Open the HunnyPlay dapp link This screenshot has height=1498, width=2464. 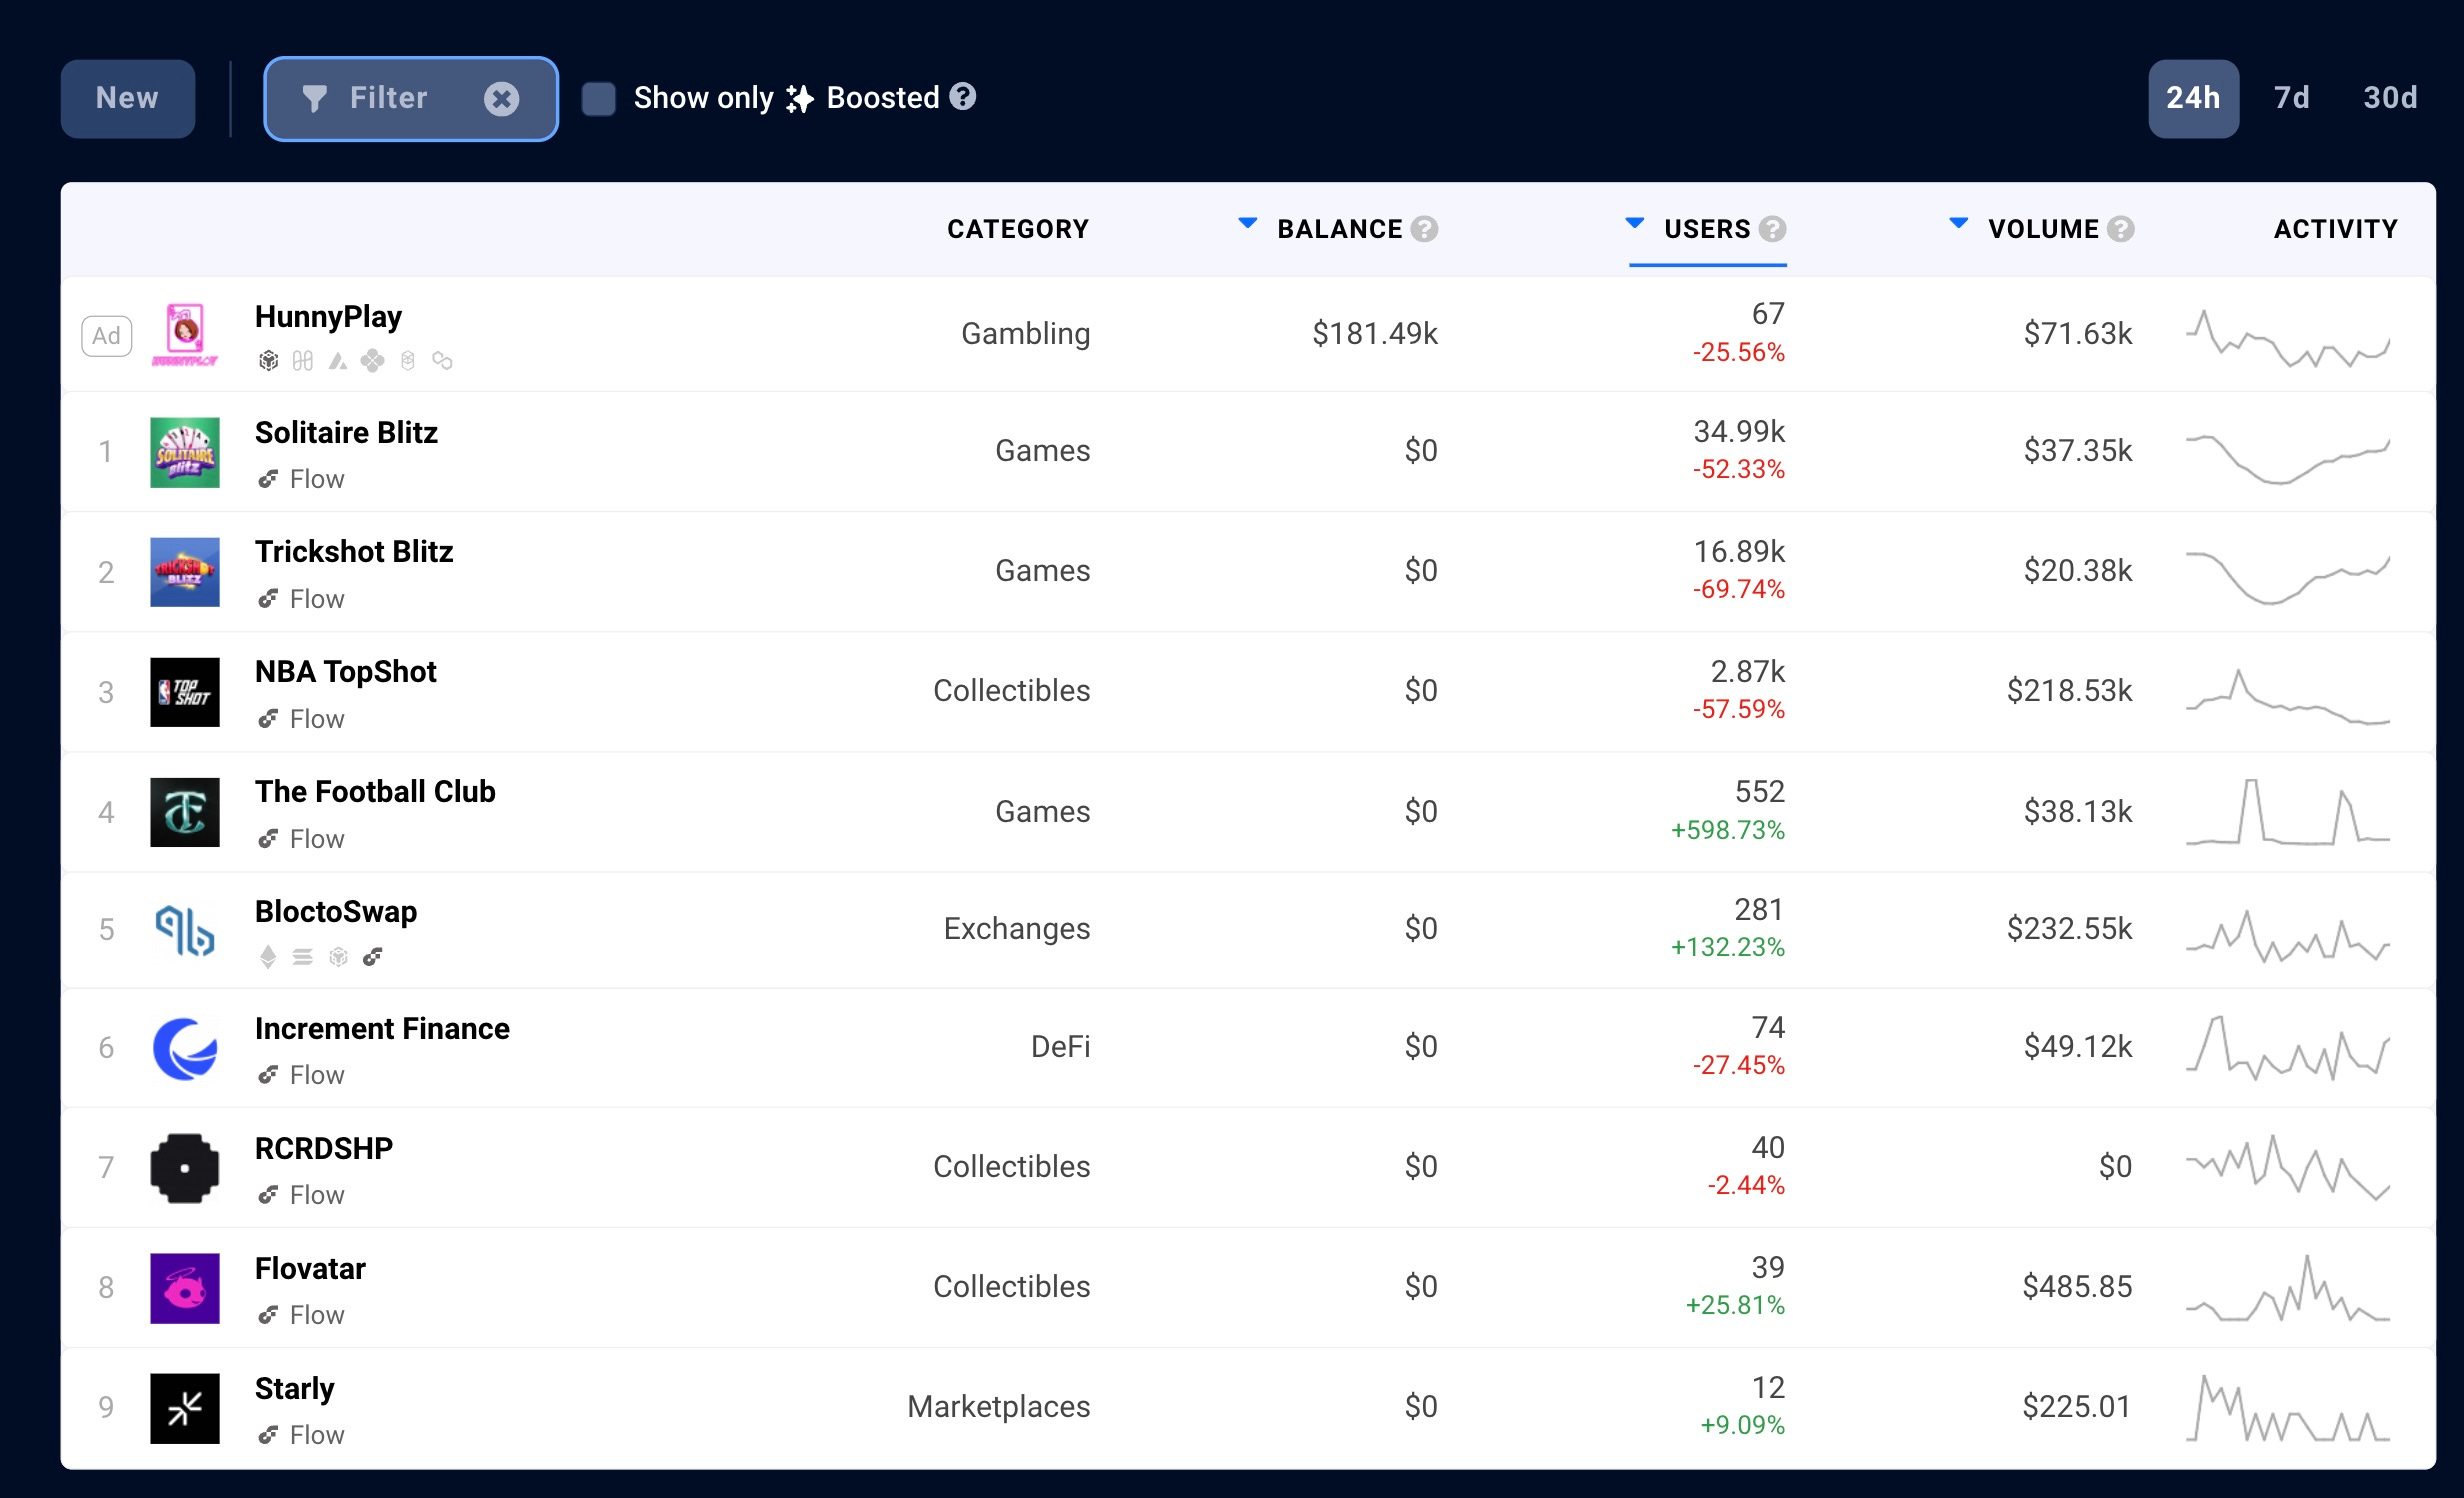(328, 316)
